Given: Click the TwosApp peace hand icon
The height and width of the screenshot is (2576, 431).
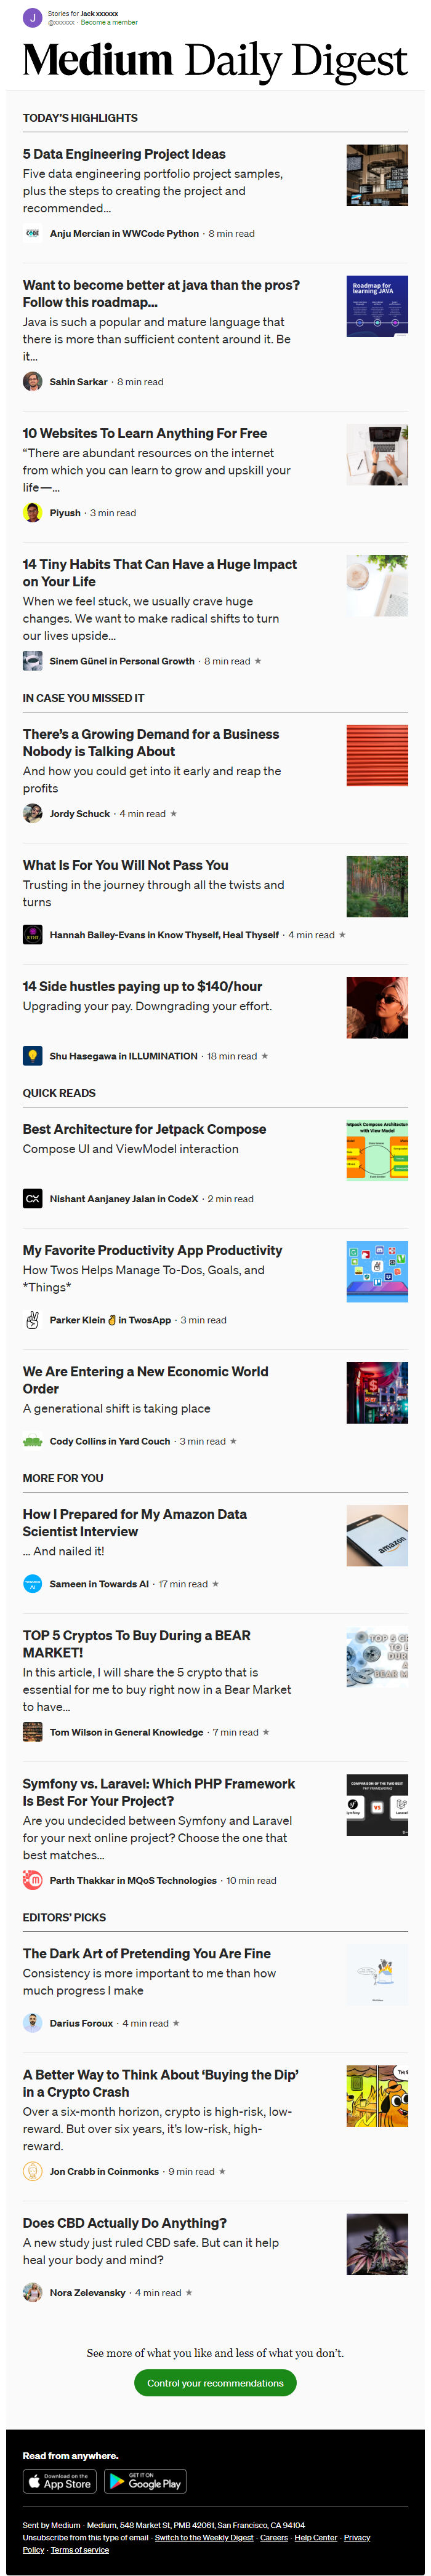Looking at the screenshot, I should (x=32, y=1319).
